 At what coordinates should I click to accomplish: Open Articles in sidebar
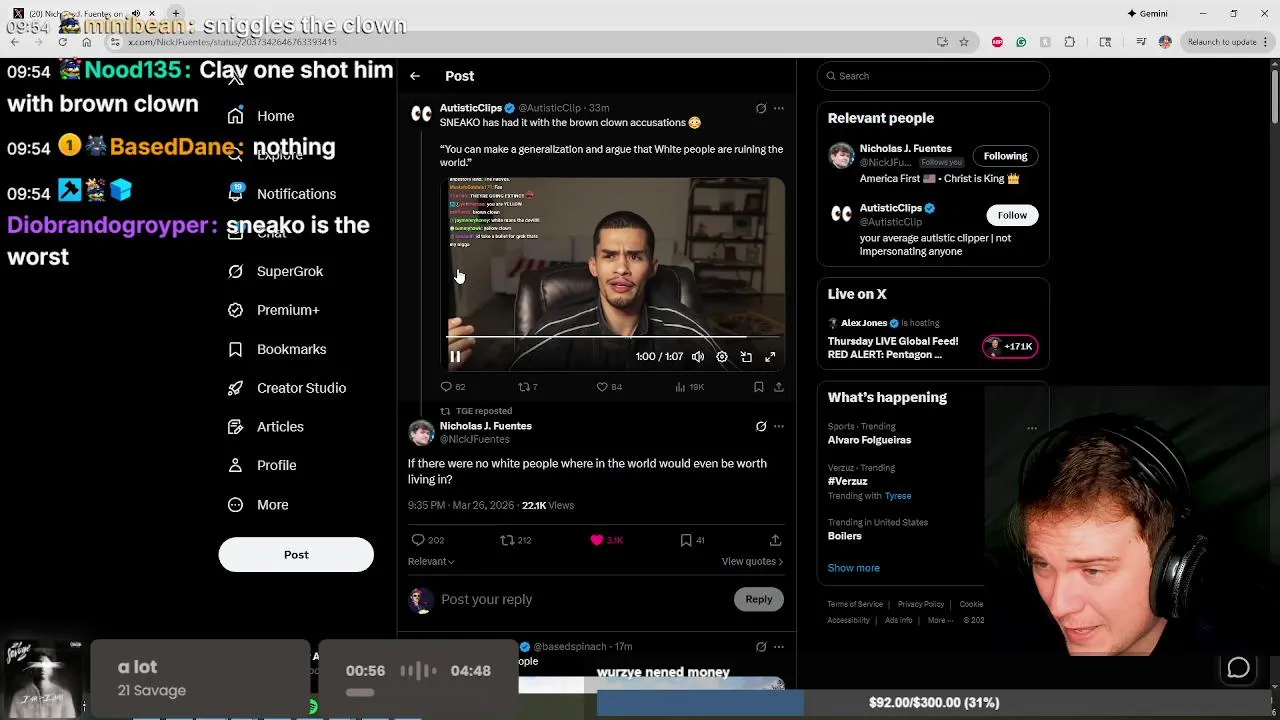point(266,427)
